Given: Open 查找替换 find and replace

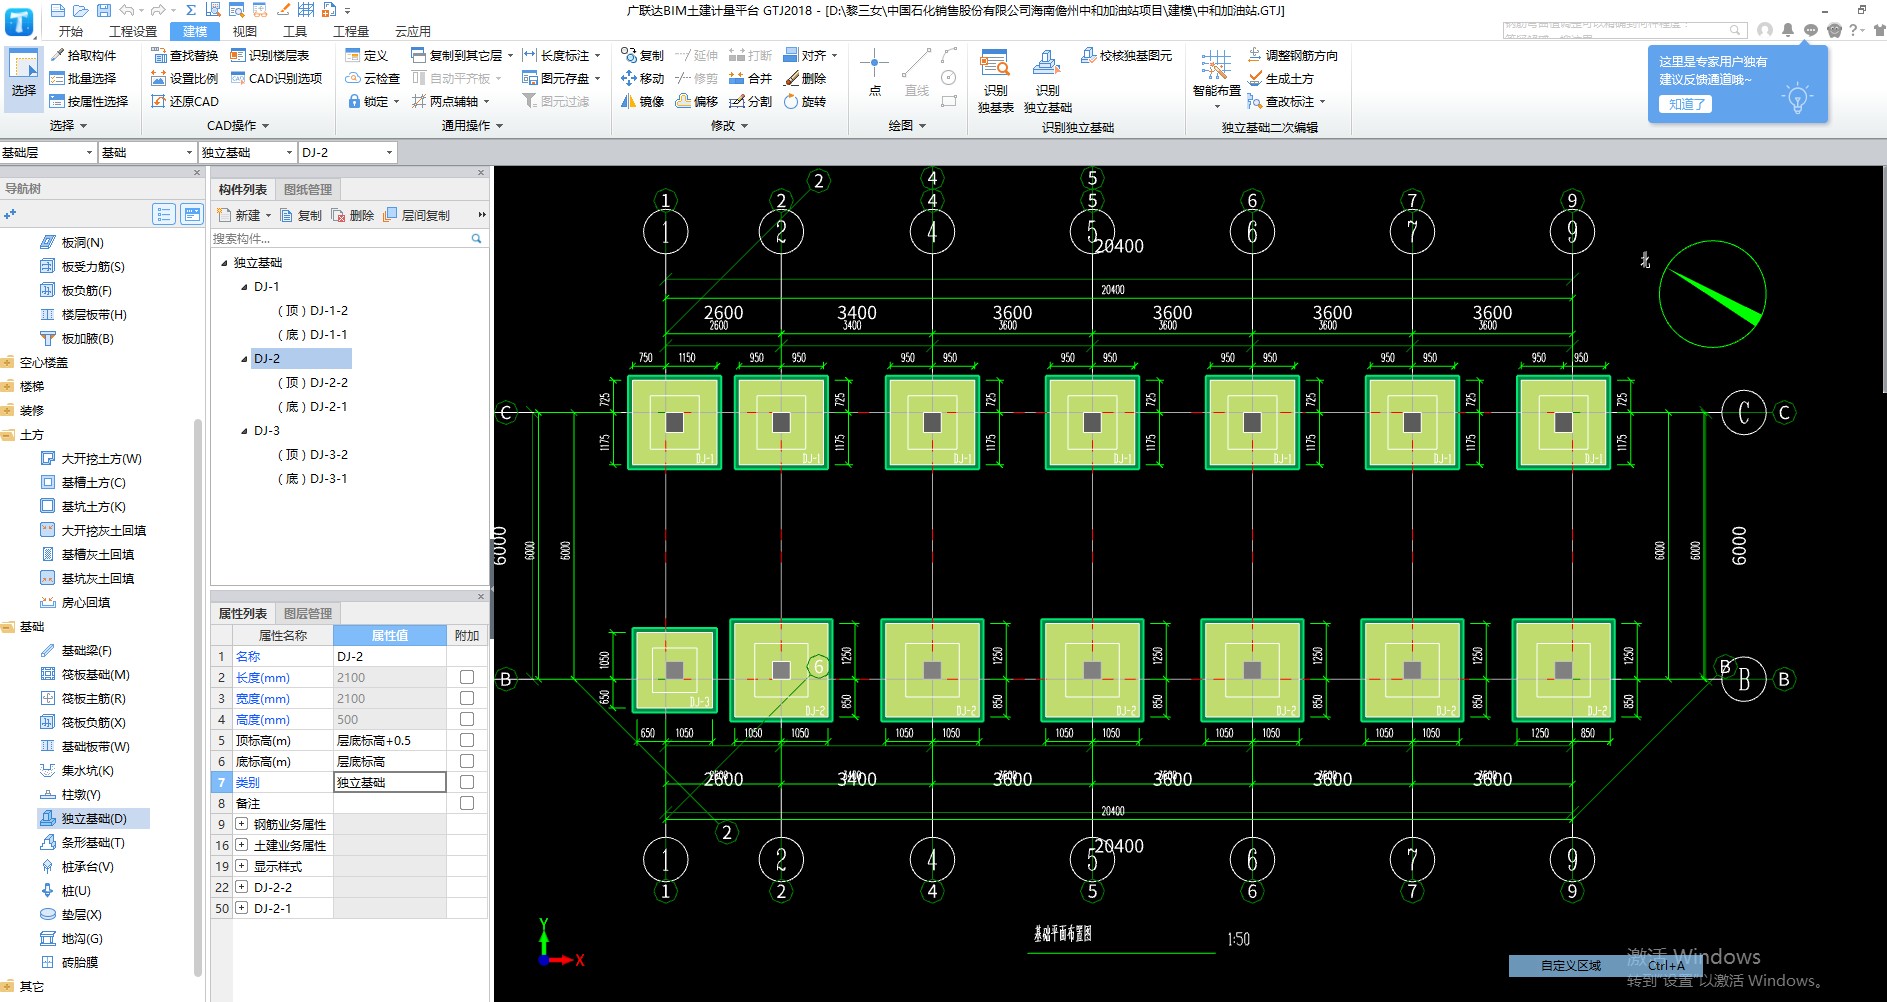Looking at the screenshot, I should pyautogui.click(x=184, y=55).
